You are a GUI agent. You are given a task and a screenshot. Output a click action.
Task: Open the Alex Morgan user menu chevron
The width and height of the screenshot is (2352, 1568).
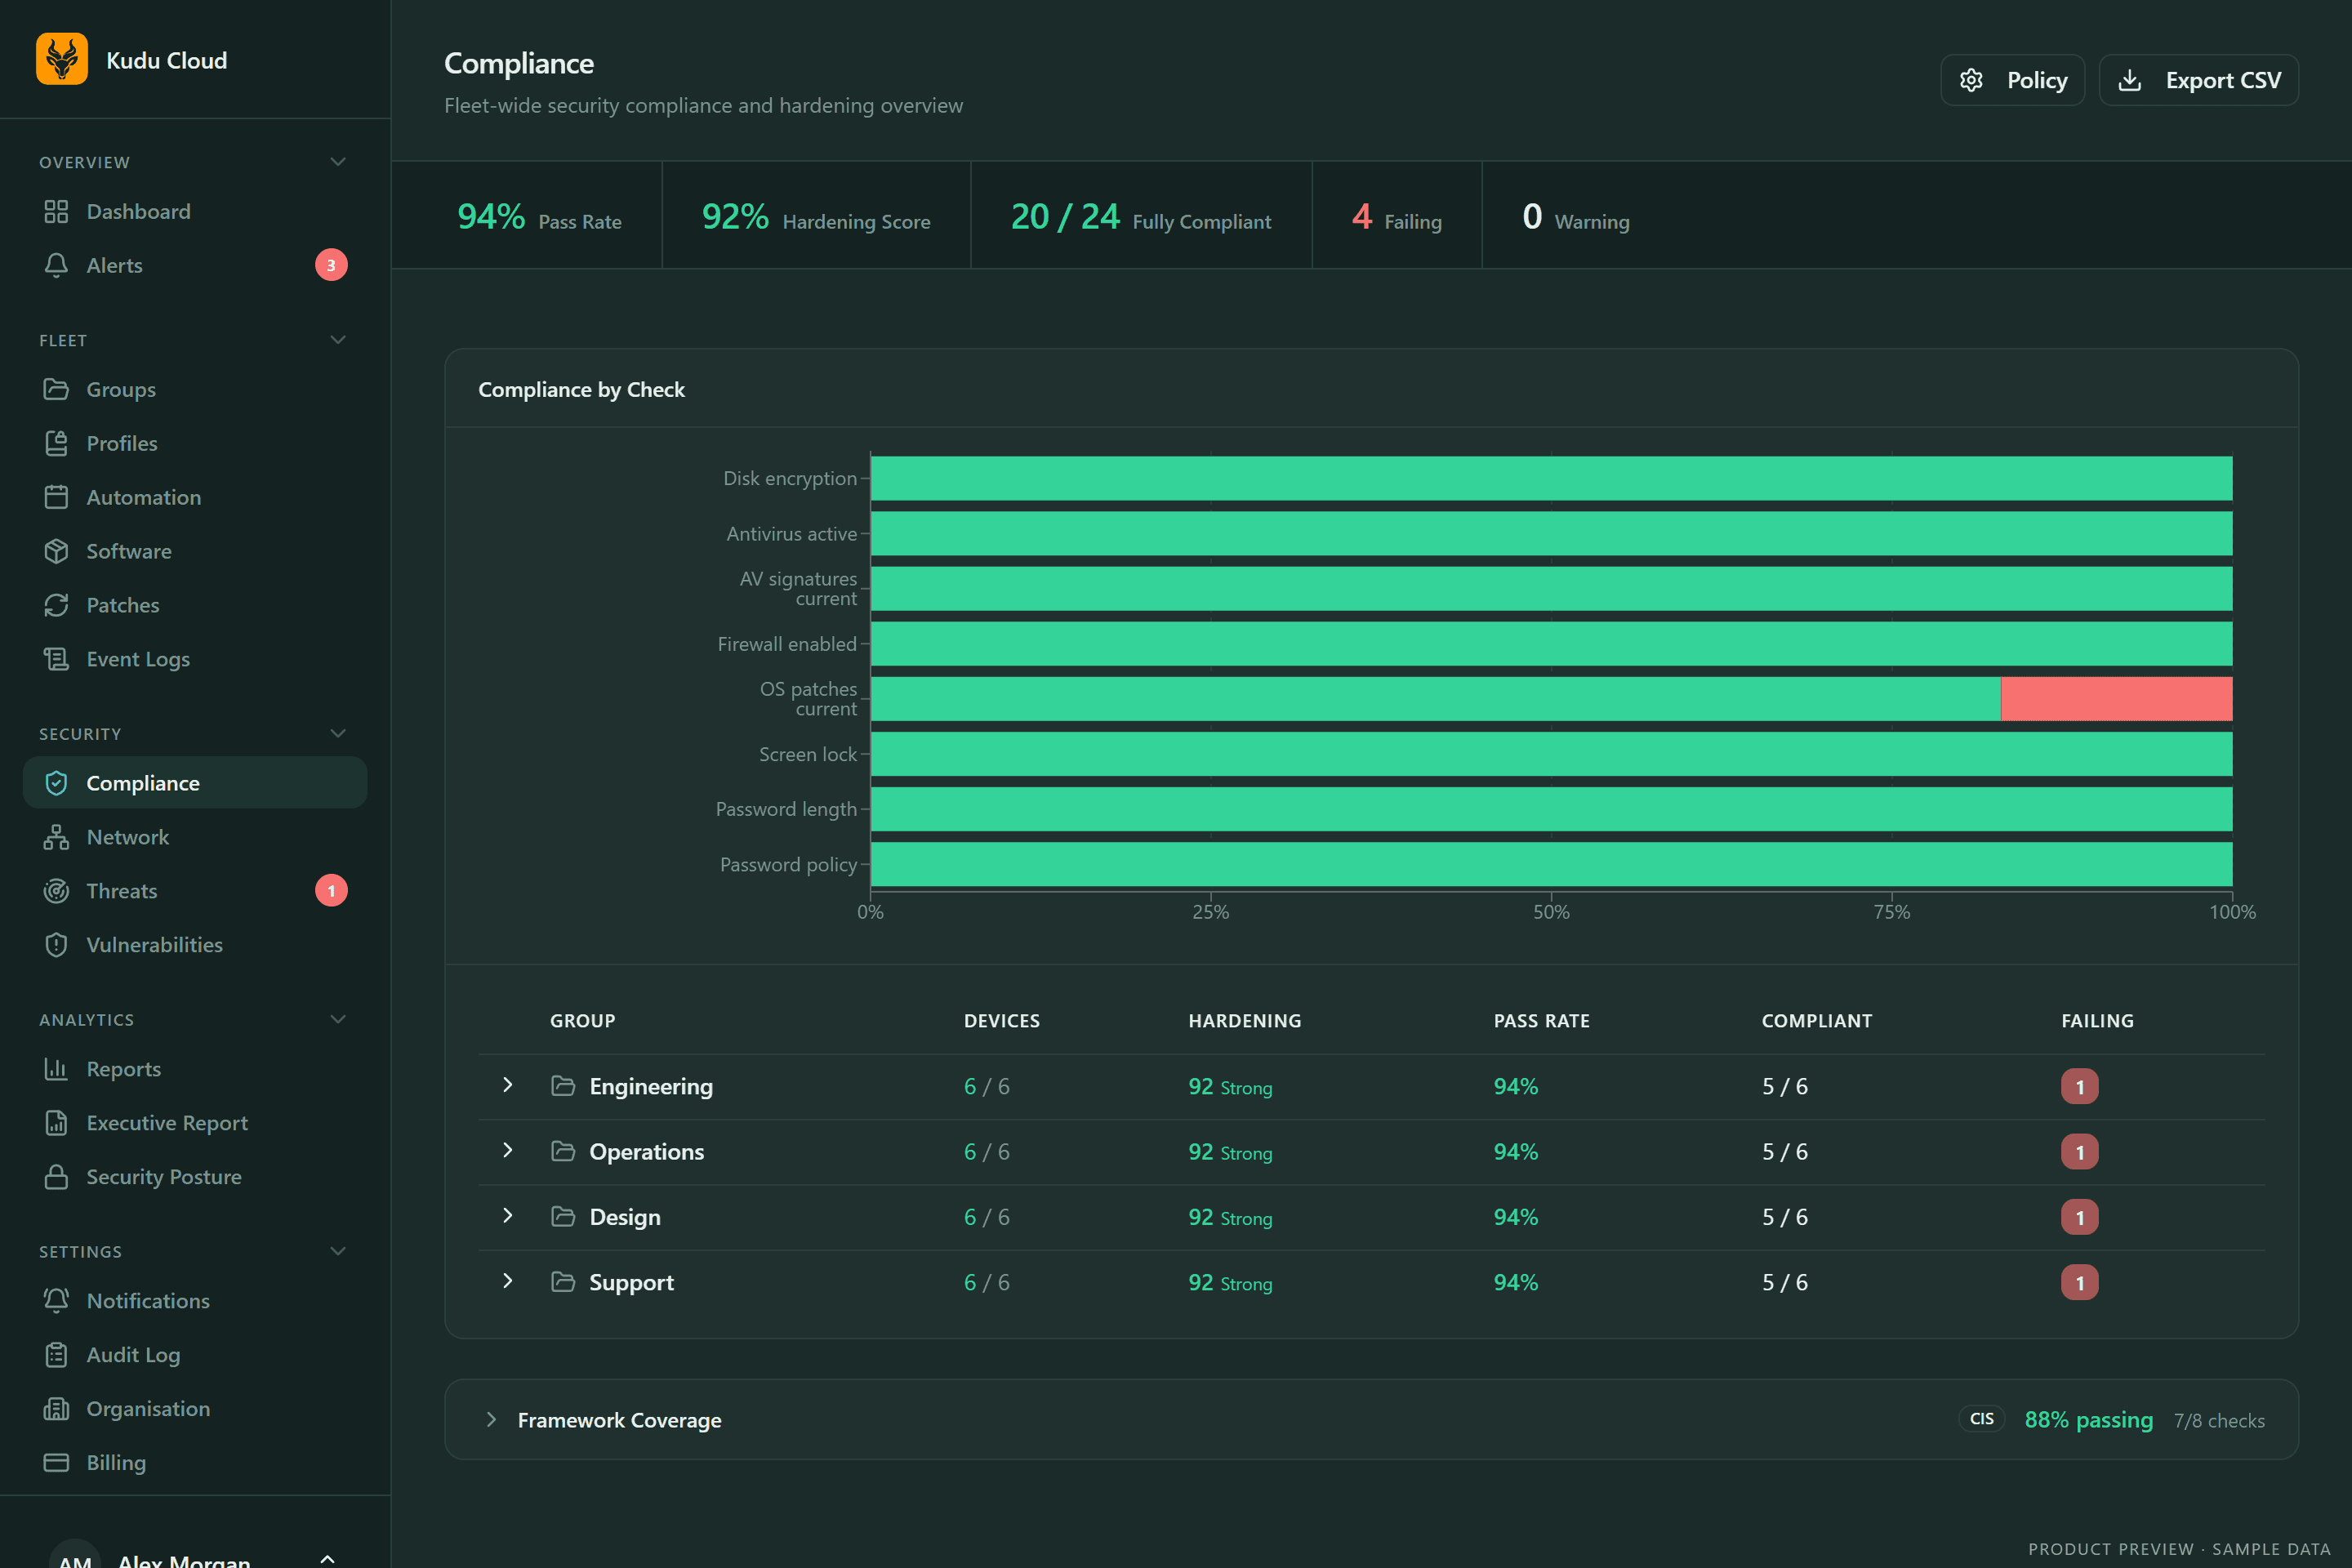coord(327,1558)
